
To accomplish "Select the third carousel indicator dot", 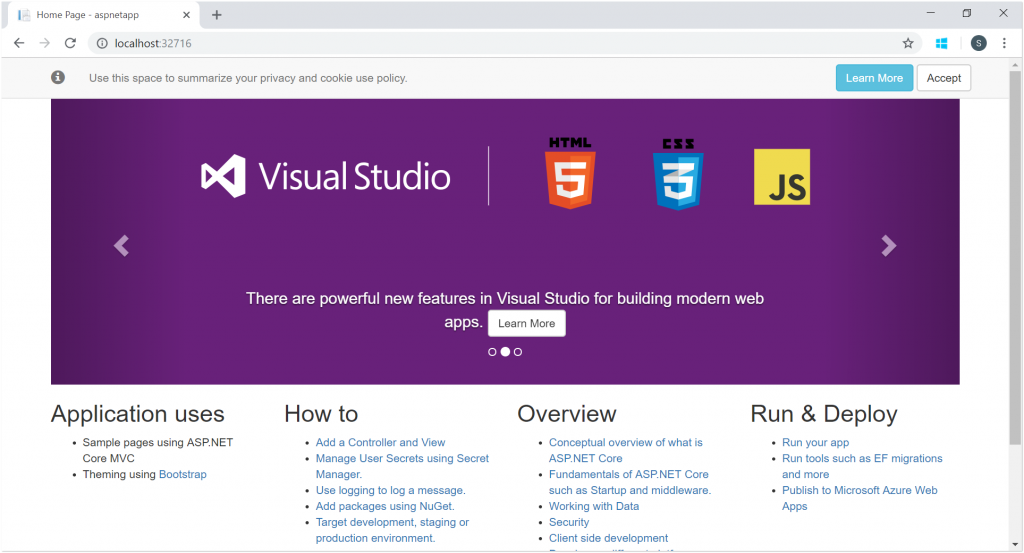I will click(518, 352).
